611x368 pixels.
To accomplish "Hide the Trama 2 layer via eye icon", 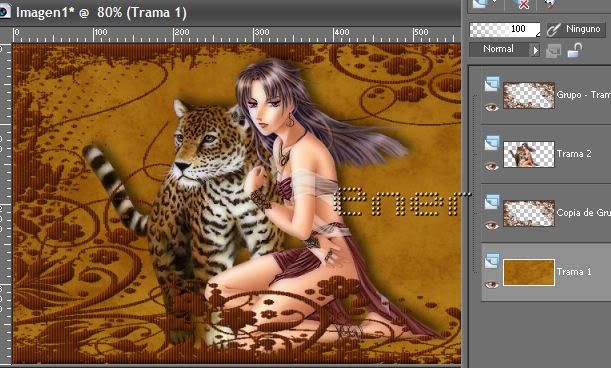I will [491, 166].
